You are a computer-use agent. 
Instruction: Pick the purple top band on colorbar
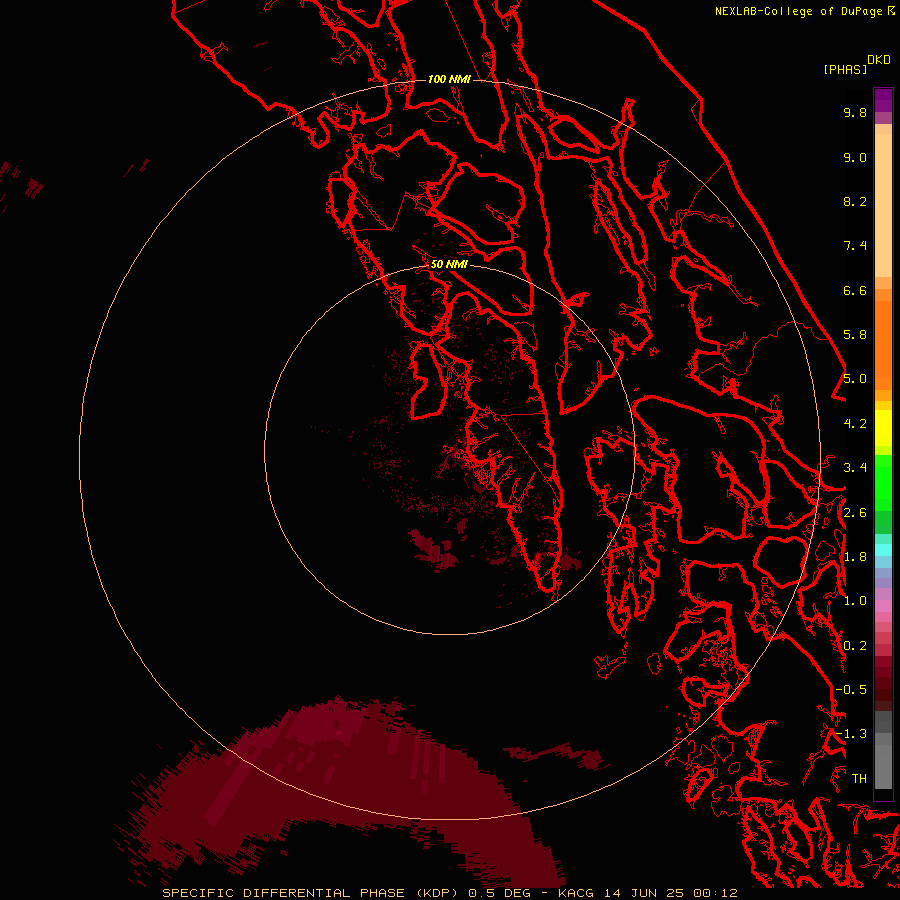883,100
